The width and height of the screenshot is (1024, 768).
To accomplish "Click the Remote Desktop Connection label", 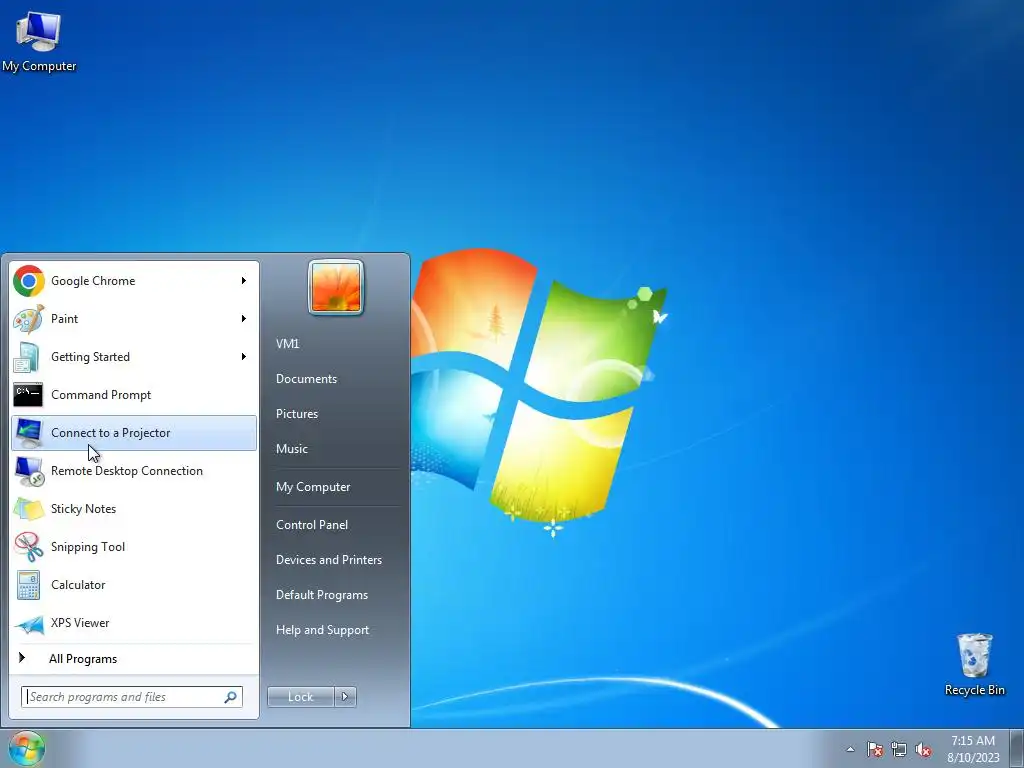I will pyautogui.click(x=127, y=471).
